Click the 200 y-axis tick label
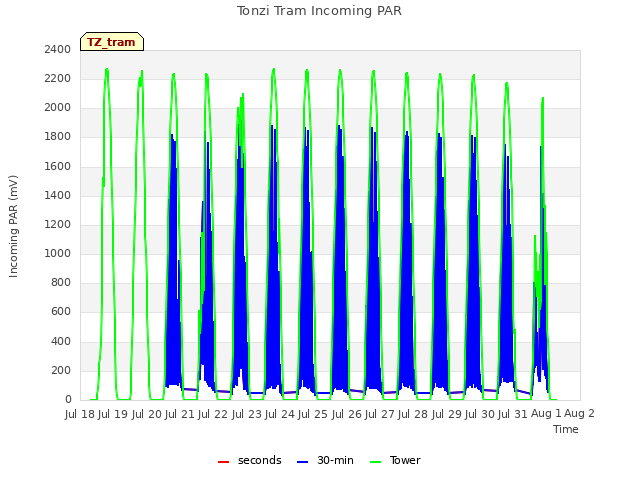The width and height of the screenshot is (640, 480). coord(61,370)
